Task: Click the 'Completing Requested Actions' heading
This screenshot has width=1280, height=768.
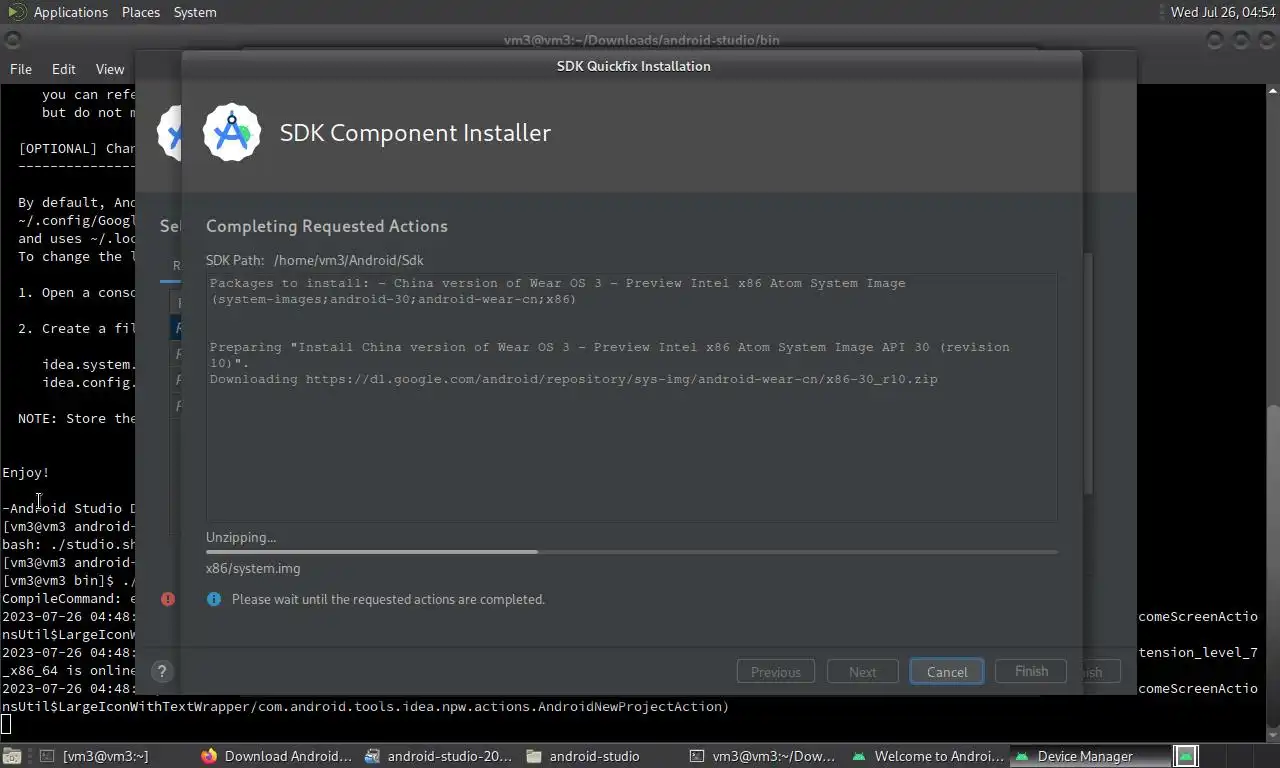Action: click(x=327, y=226)
